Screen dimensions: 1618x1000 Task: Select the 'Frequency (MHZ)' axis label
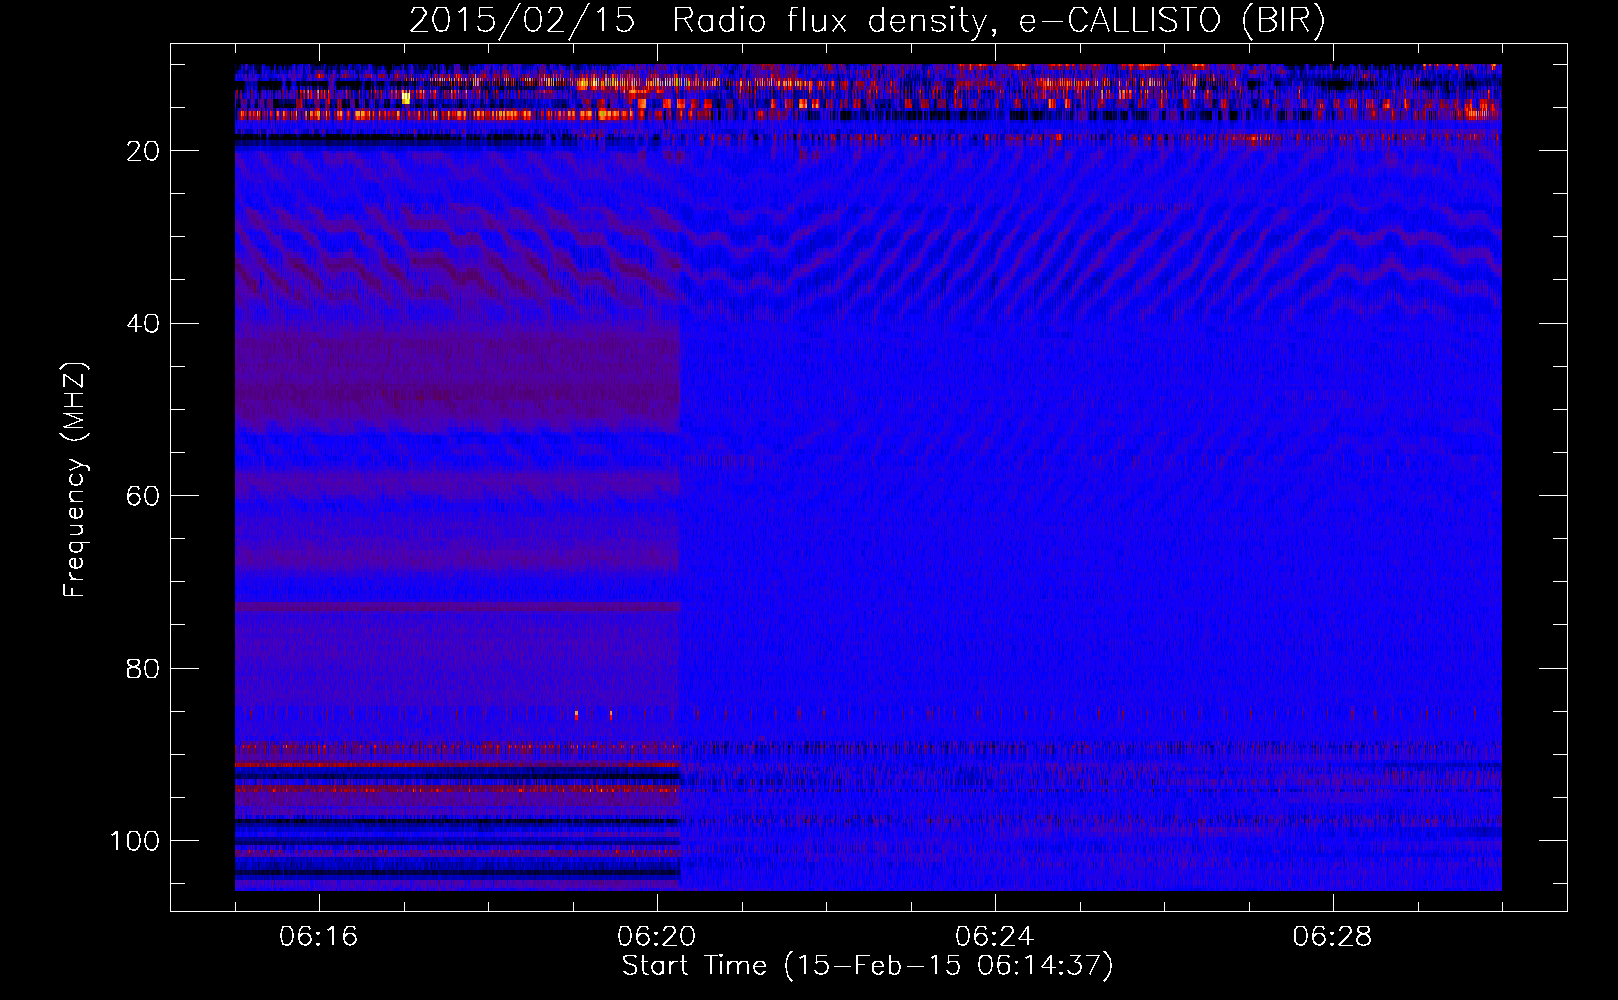75,480
